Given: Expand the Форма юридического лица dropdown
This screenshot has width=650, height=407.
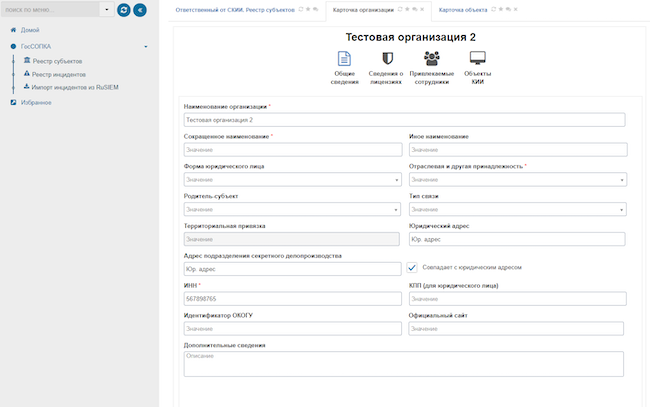Looking at the screenshot, I should pyautogui.click(x=292, y=179).
